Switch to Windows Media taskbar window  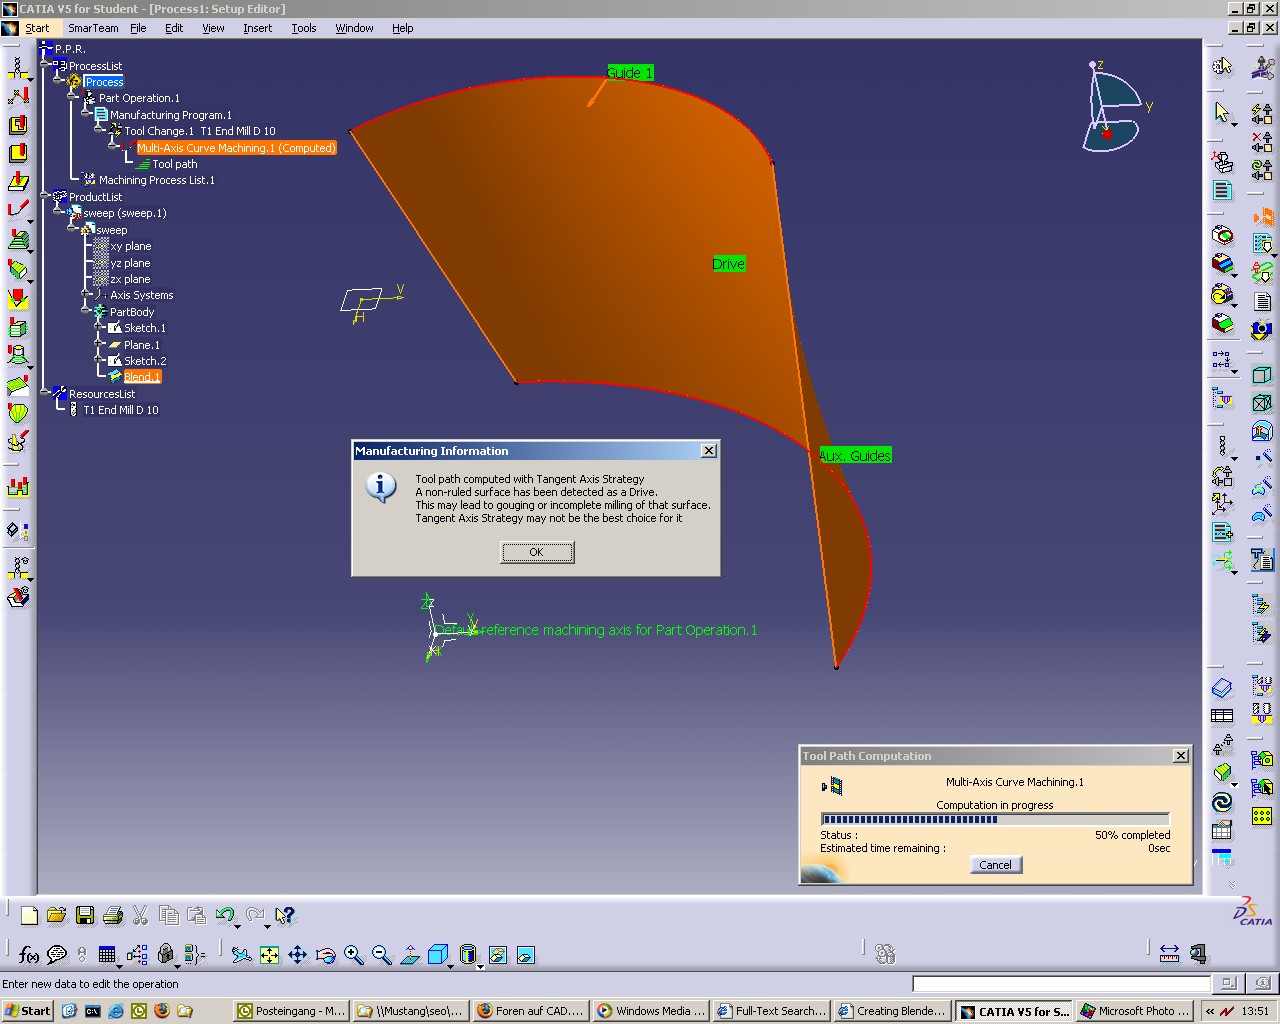[651, 1011]
